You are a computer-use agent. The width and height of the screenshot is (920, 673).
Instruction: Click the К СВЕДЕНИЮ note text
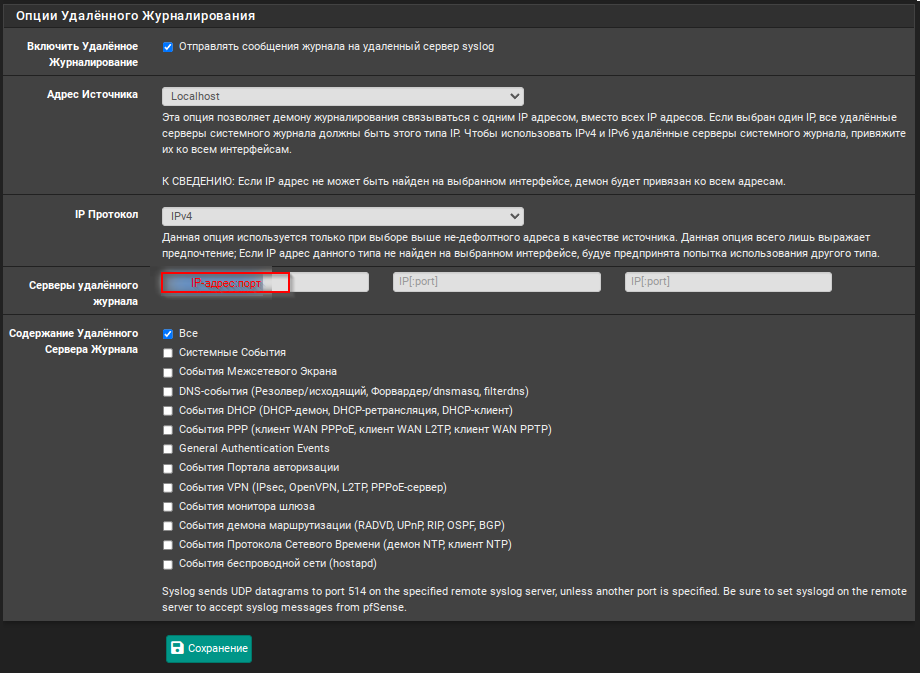[x=473, y=182]
